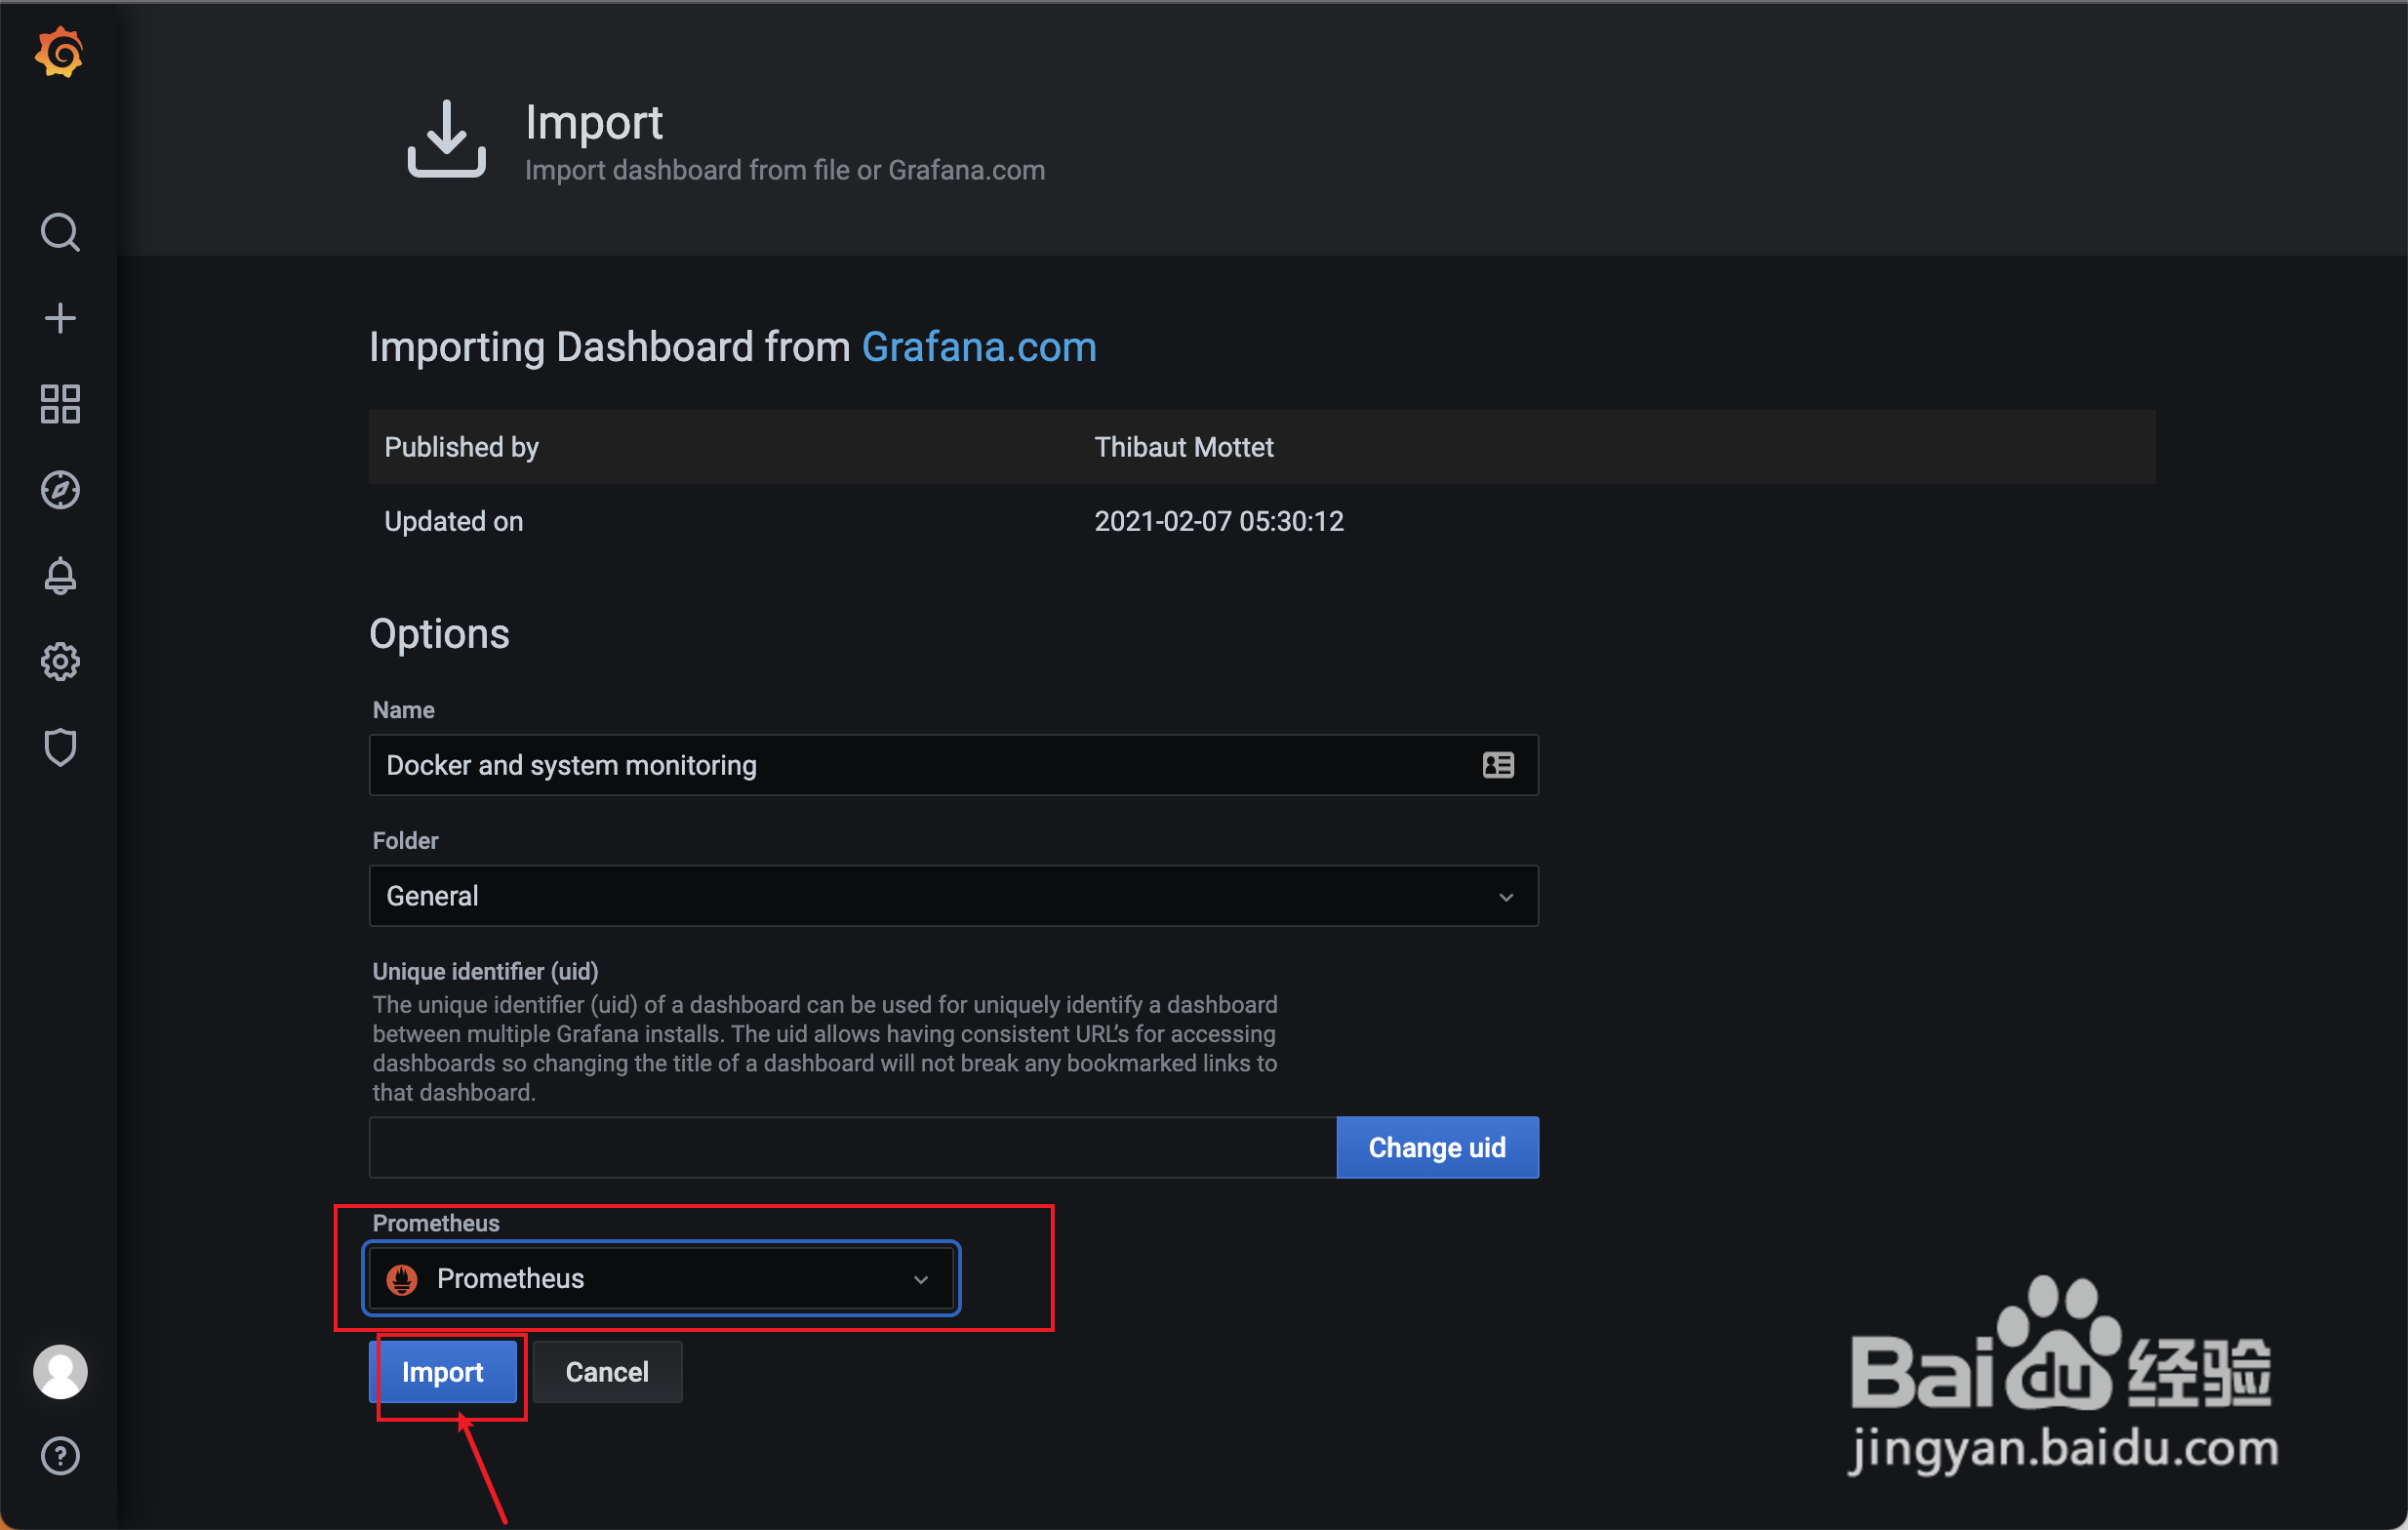
Task: Open the Dashboards grid icon
Action: [x=60, y=404]
